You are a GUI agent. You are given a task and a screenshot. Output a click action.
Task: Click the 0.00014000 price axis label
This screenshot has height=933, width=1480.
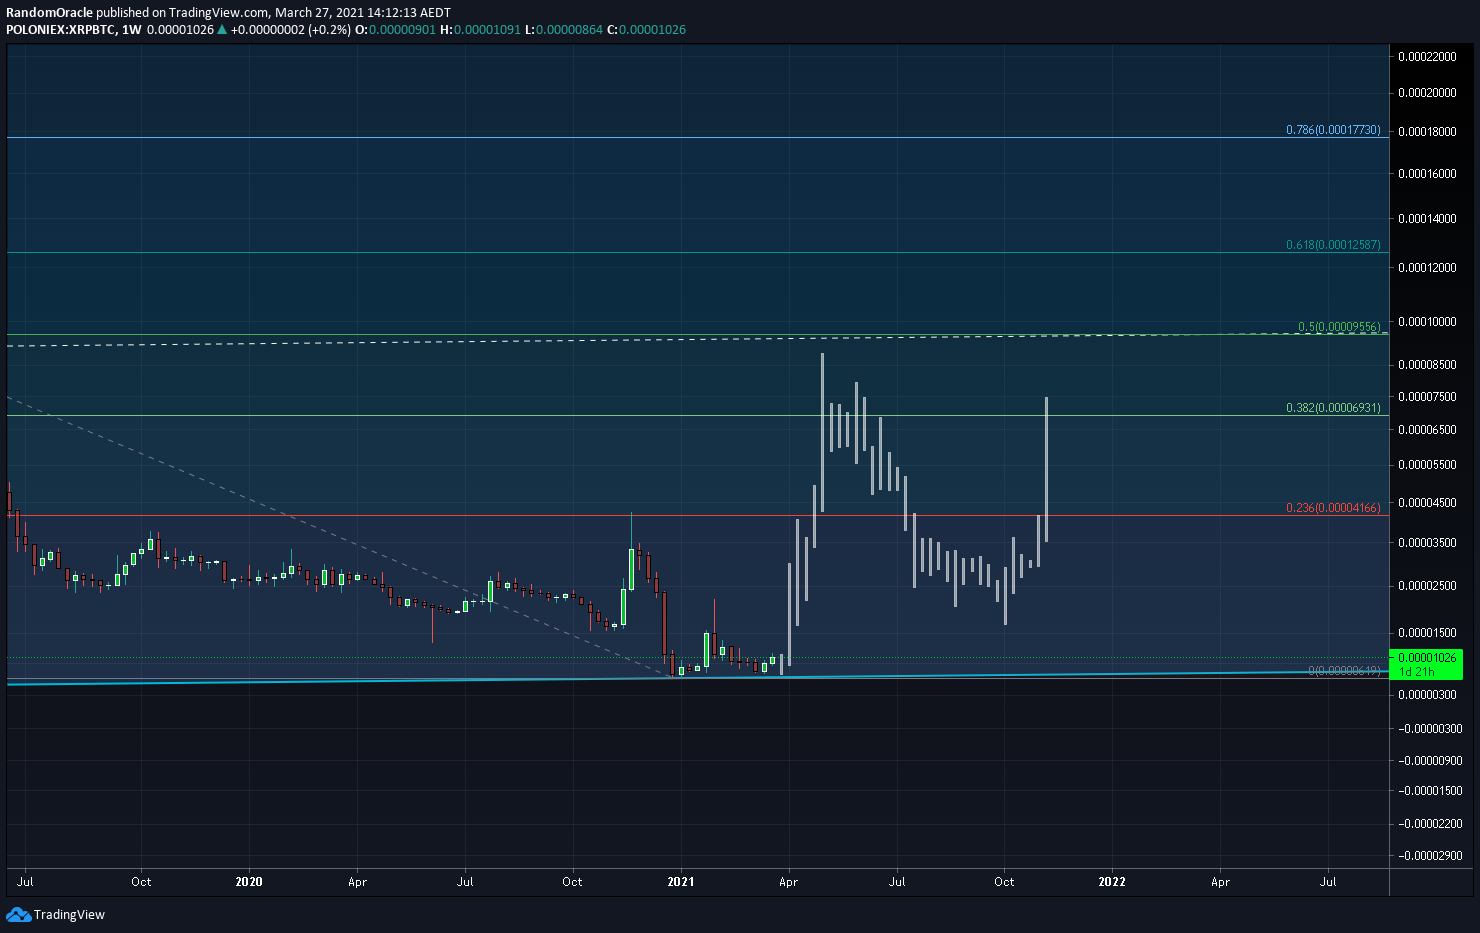click(1427, 218)
